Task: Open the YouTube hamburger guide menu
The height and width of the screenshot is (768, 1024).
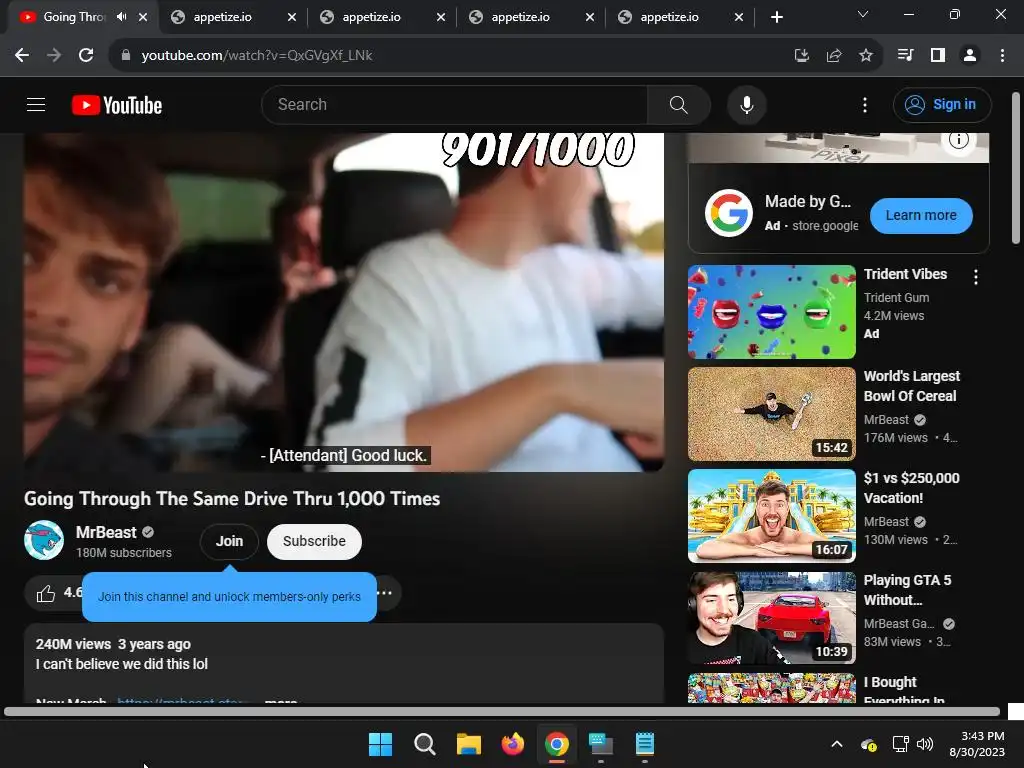Action: click(x=36, y=104)
